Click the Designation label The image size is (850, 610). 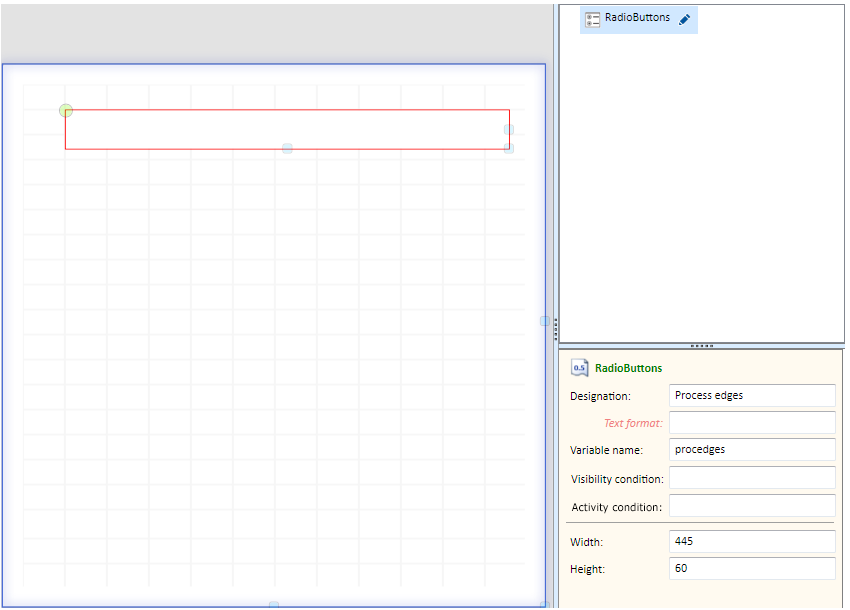tap(600, 396)
